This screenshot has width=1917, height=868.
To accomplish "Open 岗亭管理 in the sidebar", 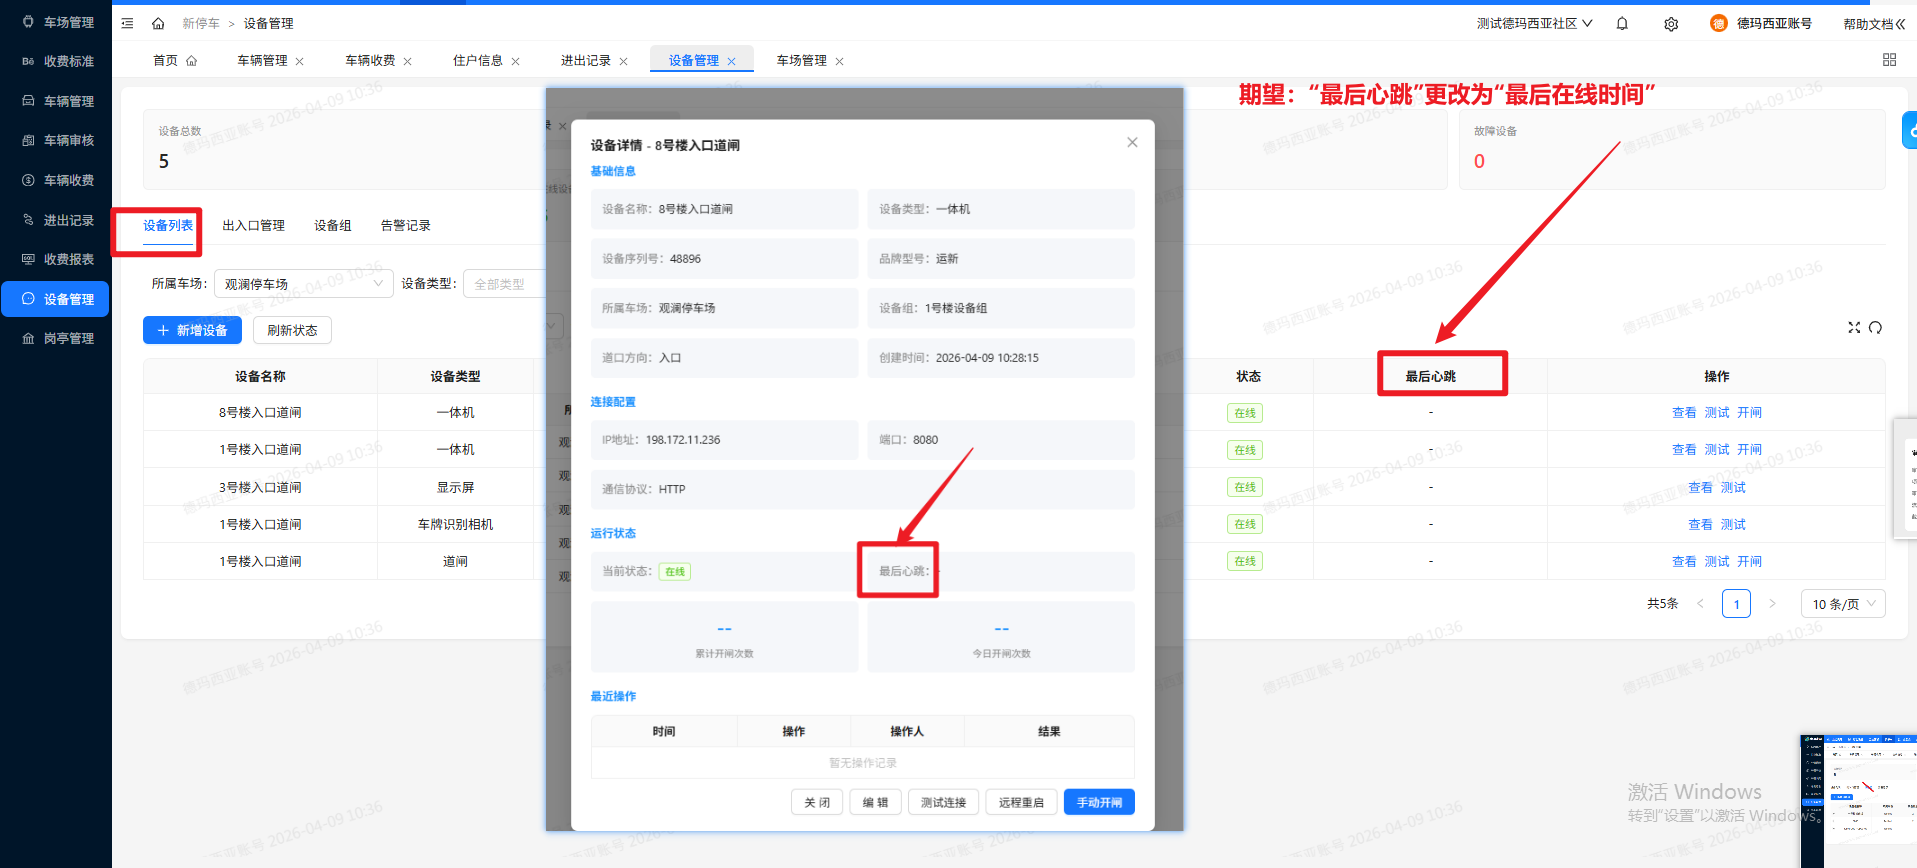I will click(56, 338).
